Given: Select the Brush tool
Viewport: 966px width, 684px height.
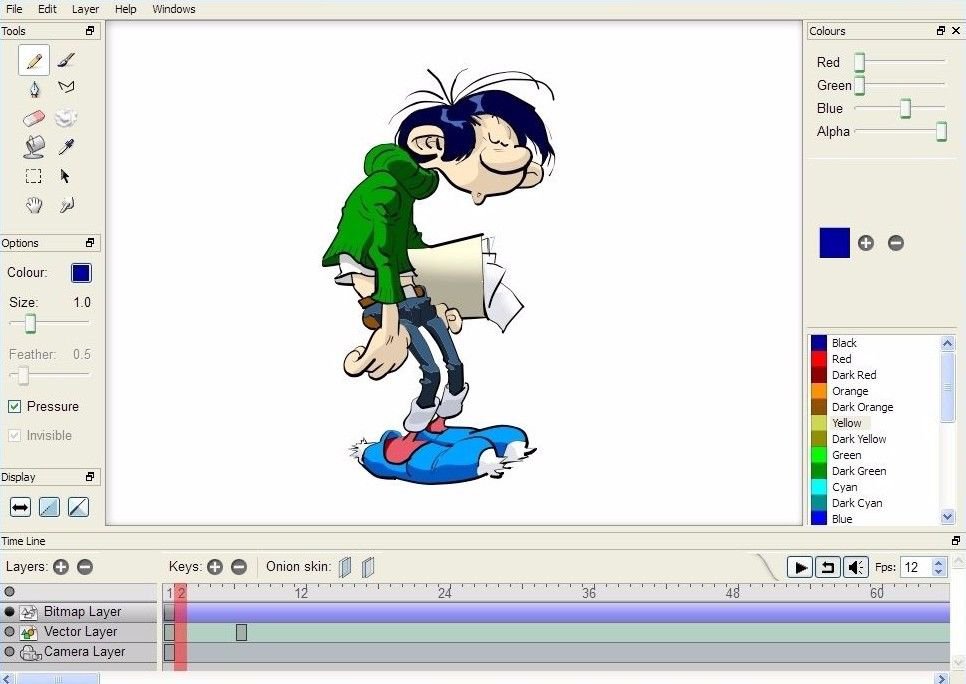Looking at the screenshot, I should tap(64, 58).
